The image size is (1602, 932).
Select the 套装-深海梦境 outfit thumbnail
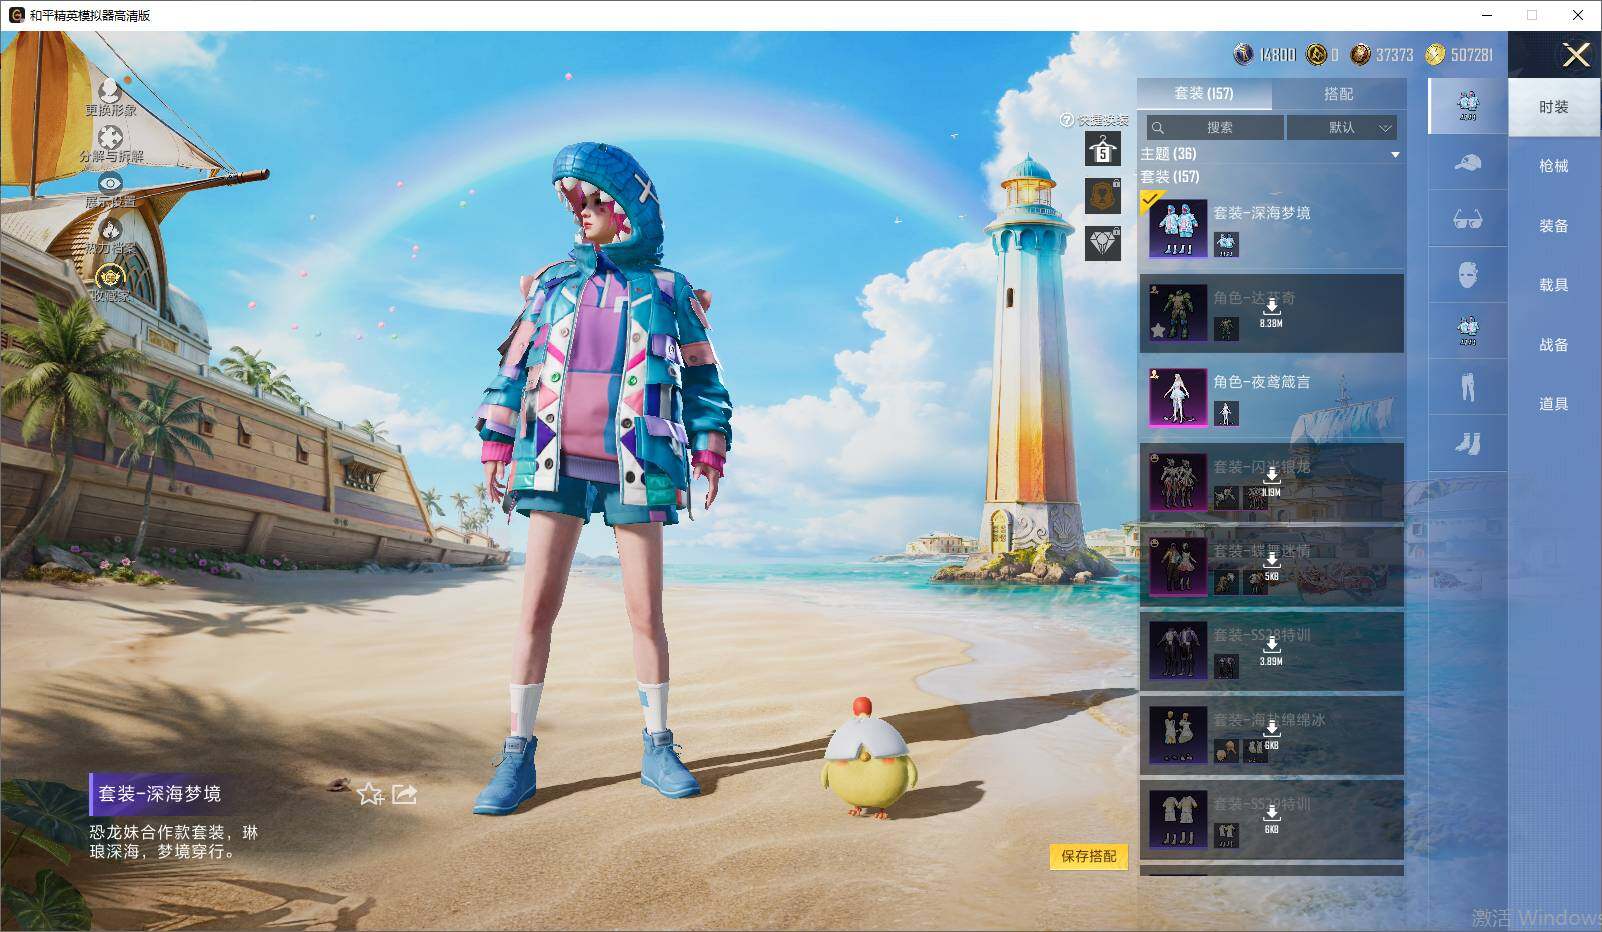click(1178, 229)
